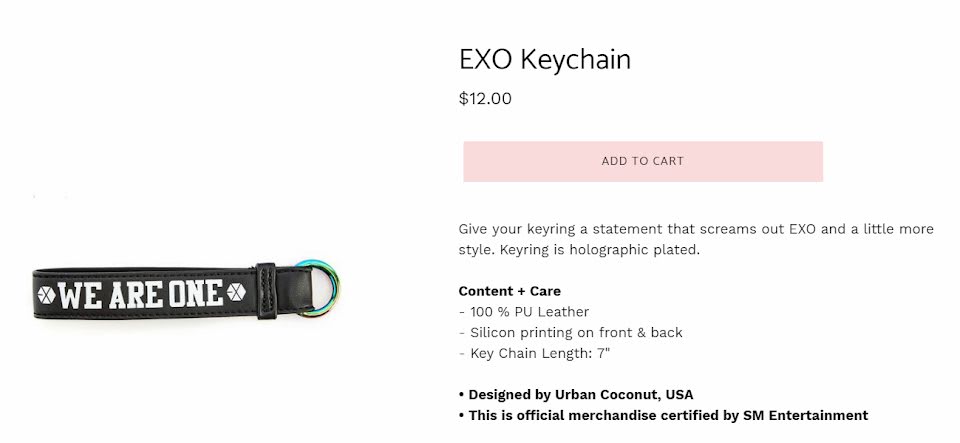Click the $12.00 price text
Image resolution: width=960 pixels, height=443 pixels.
tap(485, 99)
